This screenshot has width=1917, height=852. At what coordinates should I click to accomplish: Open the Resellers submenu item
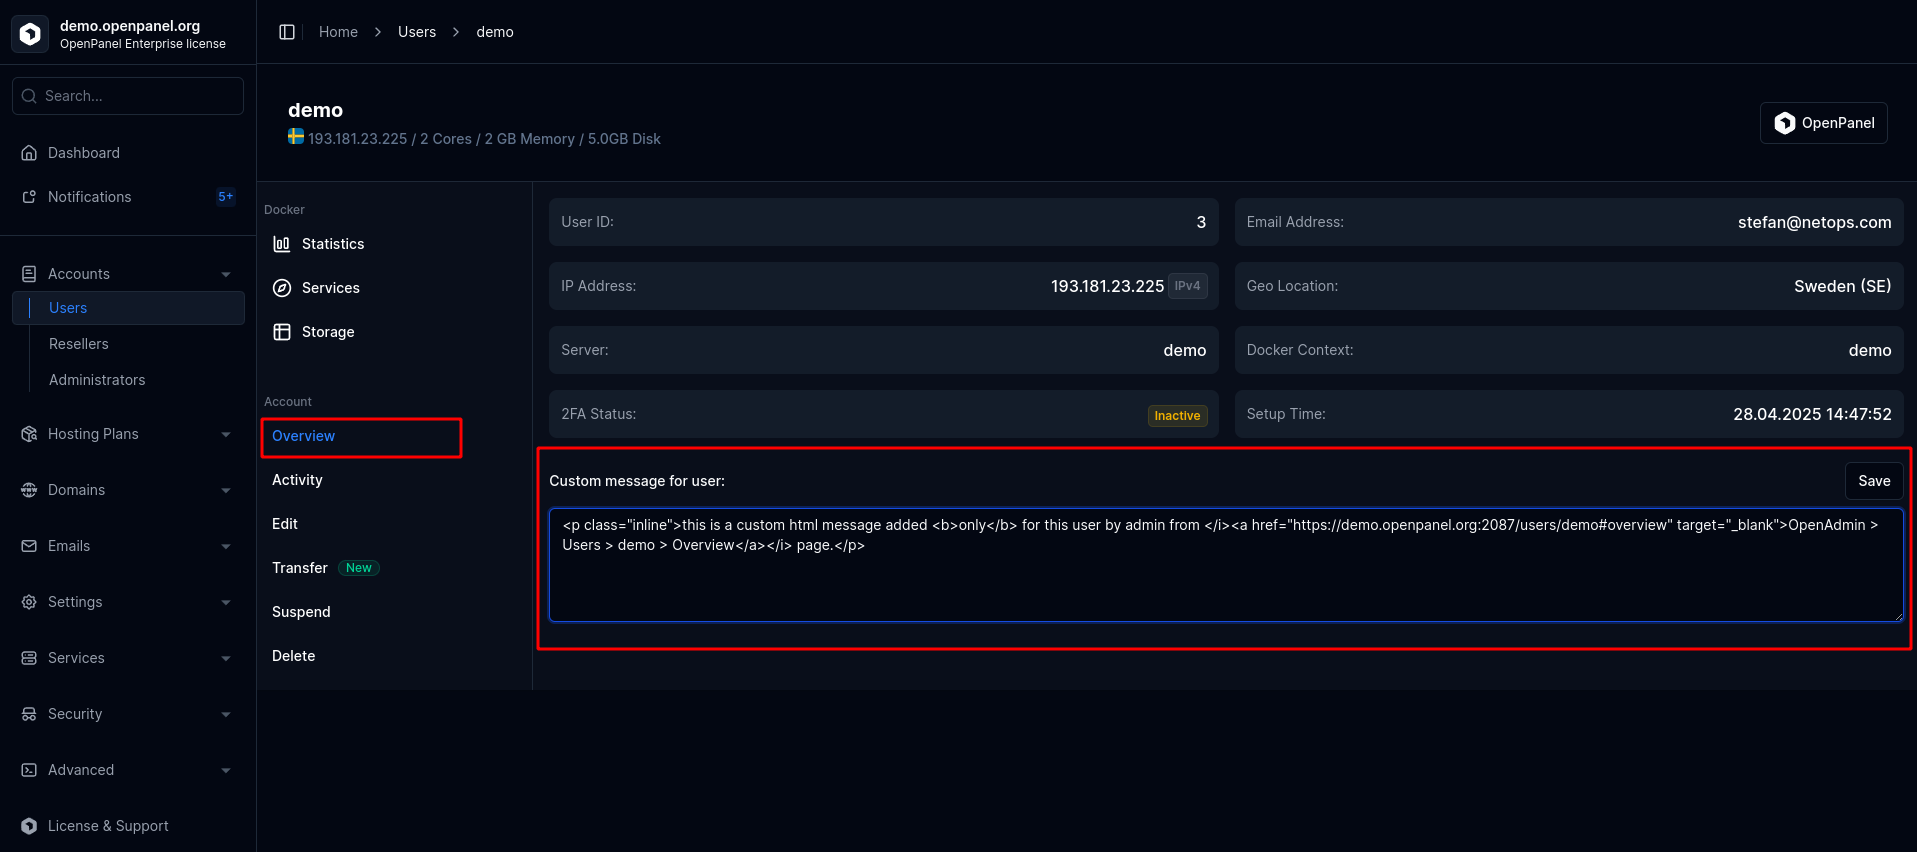(x=78, y=344)
